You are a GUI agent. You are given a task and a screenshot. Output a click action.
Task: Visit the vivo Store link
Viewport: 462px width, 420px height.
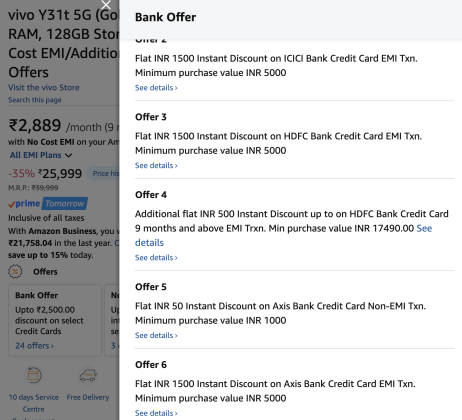tap(44, 87)
